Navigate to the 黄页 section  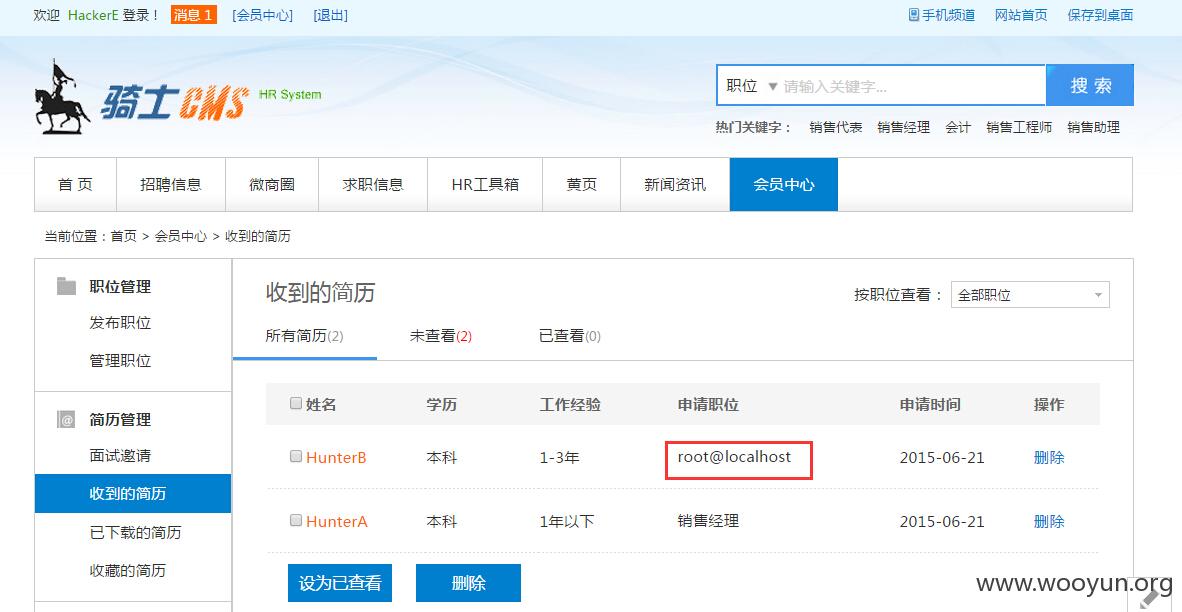pos(581,185)
